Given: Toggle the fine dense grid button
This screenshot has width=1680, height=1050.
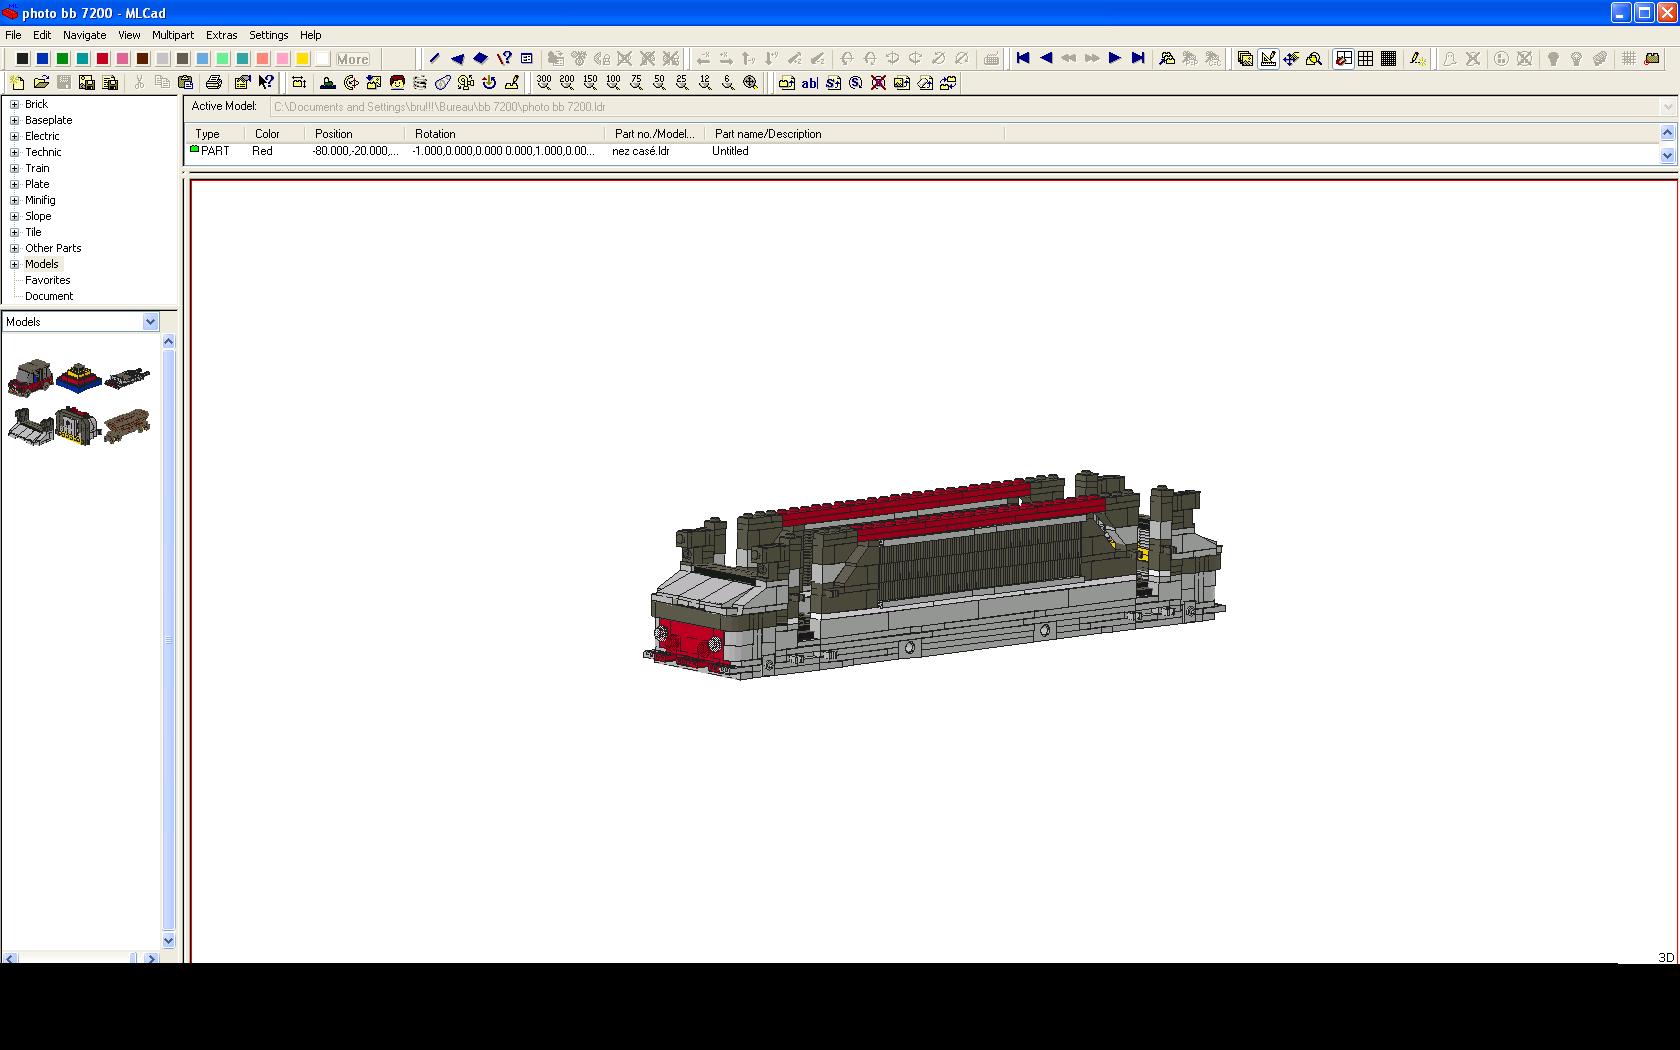Looking at the screenshot, I should (x=1389, y=59).
